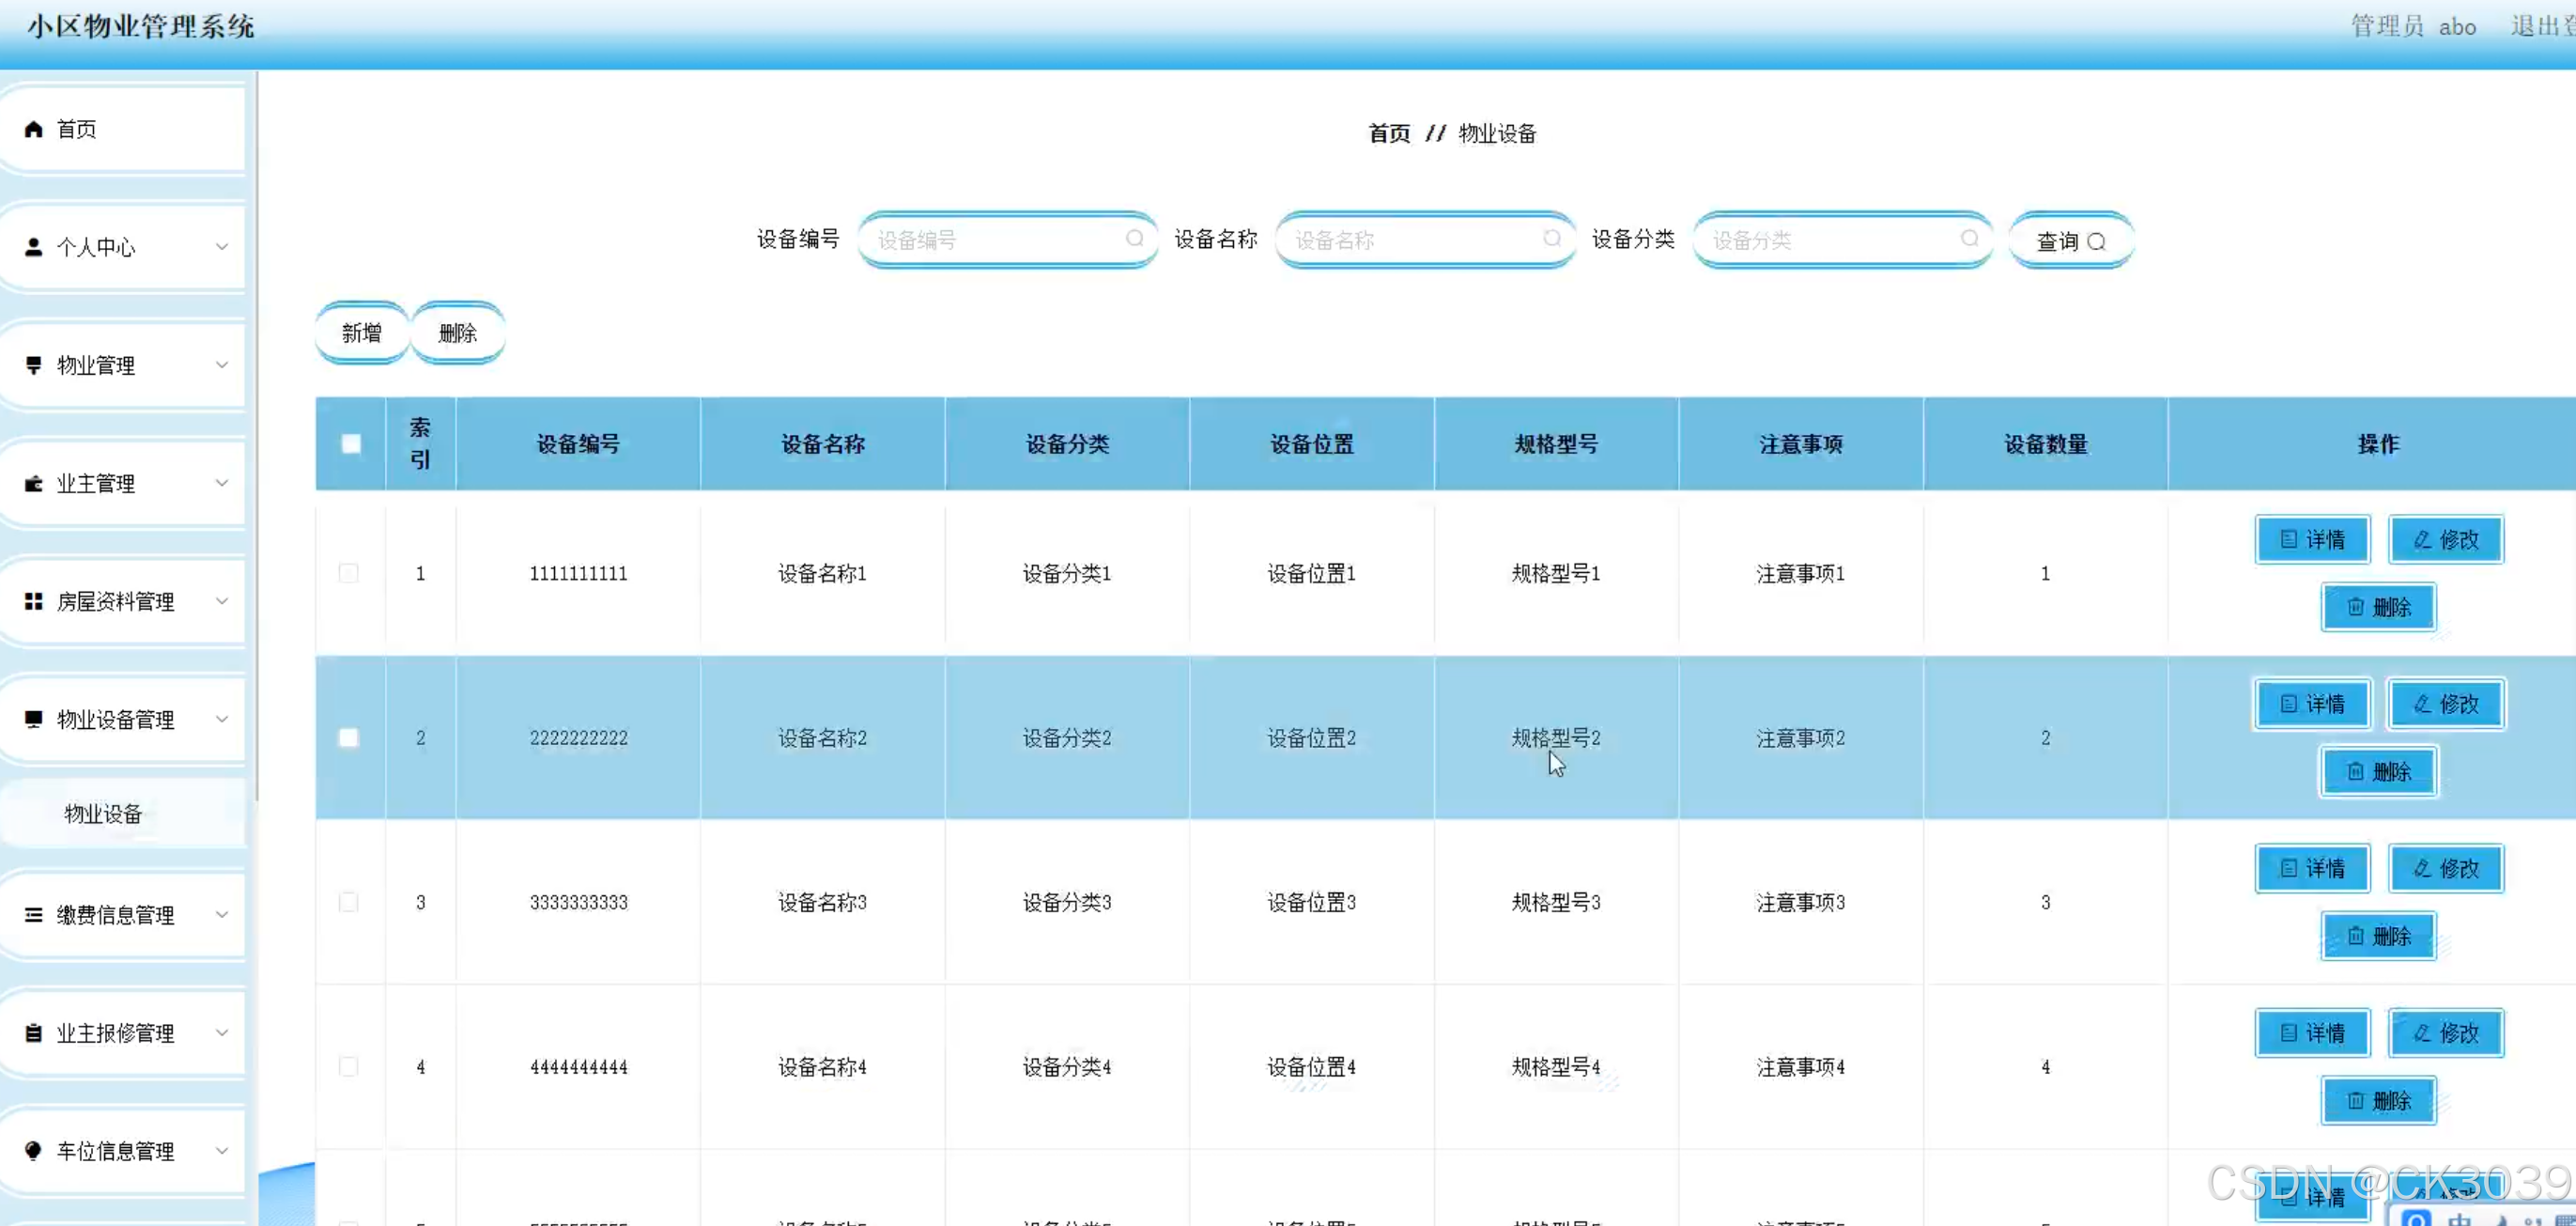The height and width of the screenshot is (1226, 2576).
Task: Click the home icon beside 首页 in sidebar
Action: tap(34, 129)
